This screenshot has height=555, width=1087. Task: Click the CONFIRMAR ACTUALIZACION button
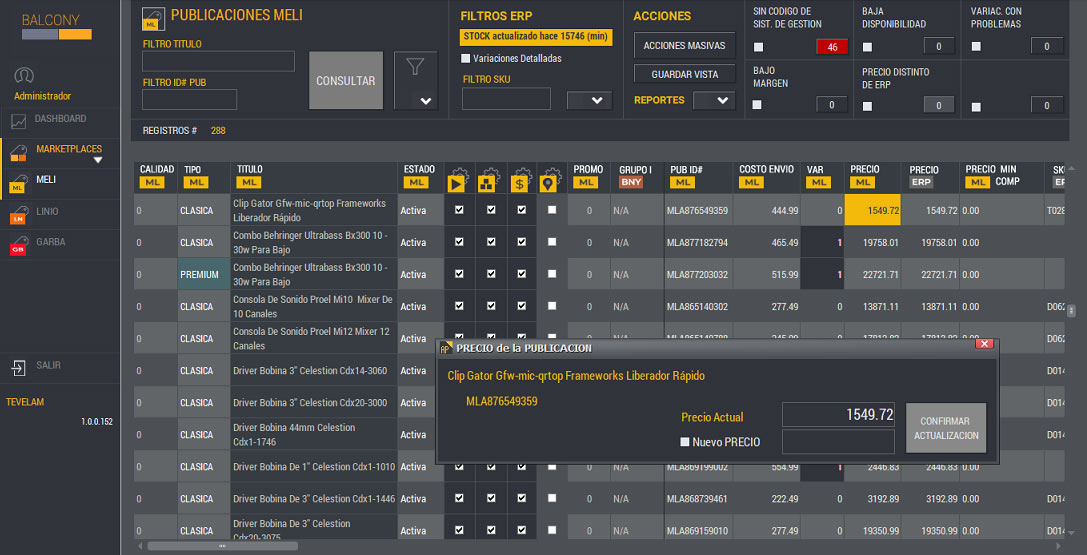point(945,428)
